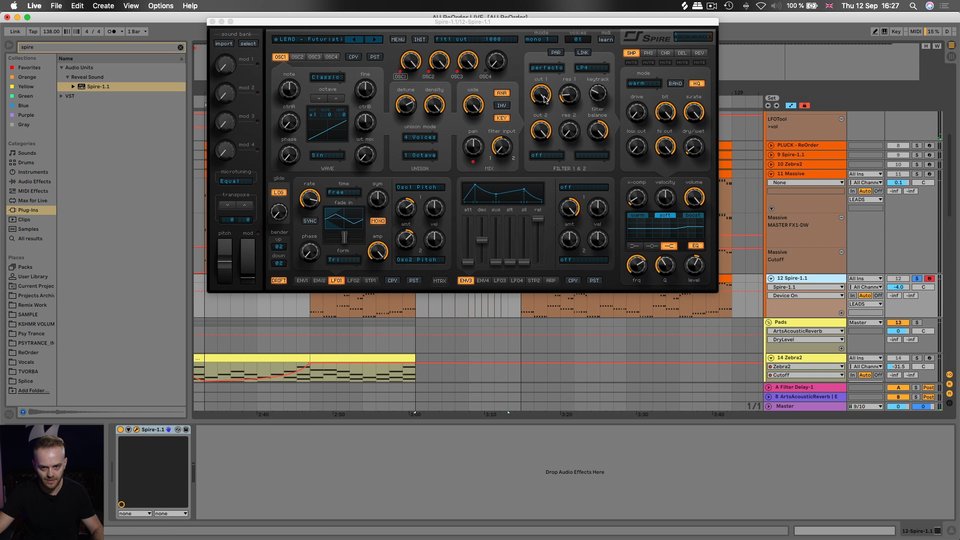
Task: Open Spire oscillator Classic mode selector
Action: 327,77
